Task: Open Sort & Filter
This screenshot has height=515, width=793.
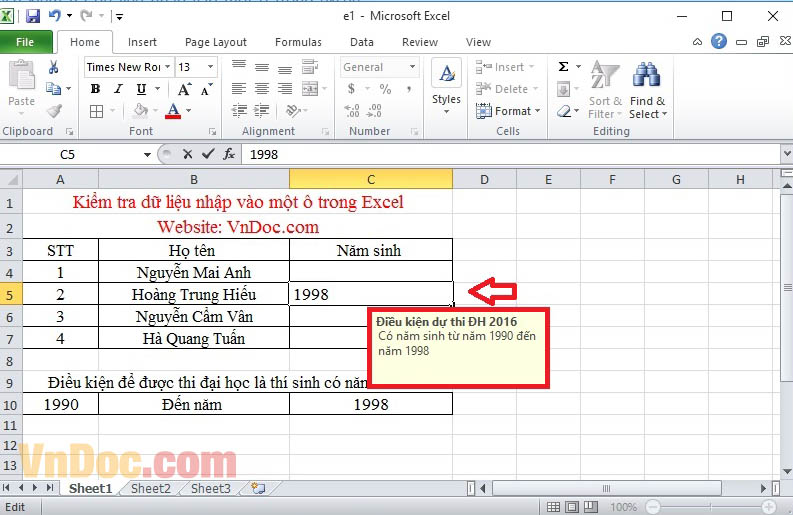Action: 605,90
